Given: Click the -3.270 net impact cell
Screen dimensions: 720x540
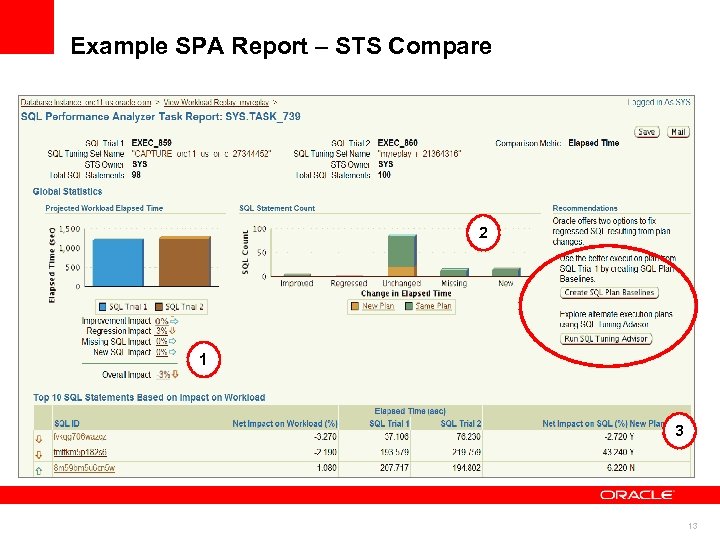Looking at the screenshot, I should (325, 437).
